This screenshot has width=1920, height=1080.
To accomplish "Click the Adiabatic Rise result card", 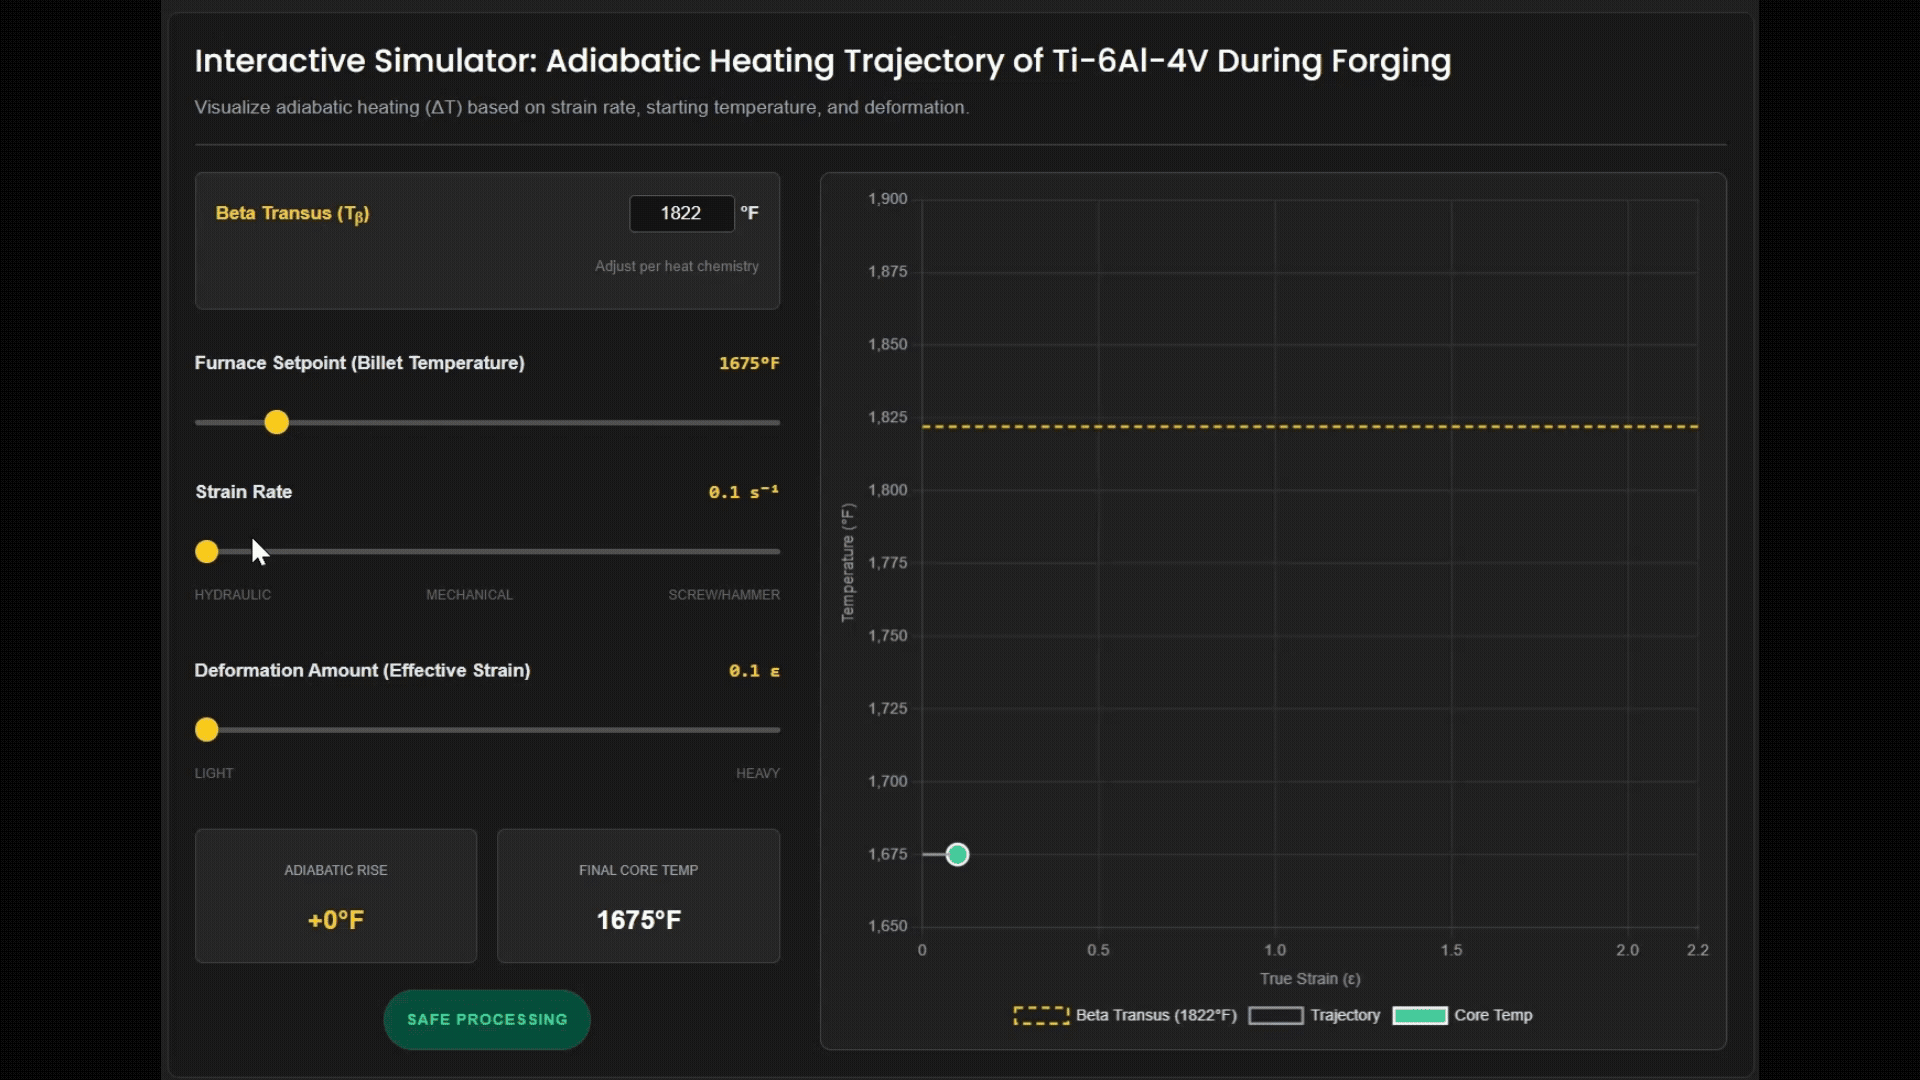I will tap(336, 896).
